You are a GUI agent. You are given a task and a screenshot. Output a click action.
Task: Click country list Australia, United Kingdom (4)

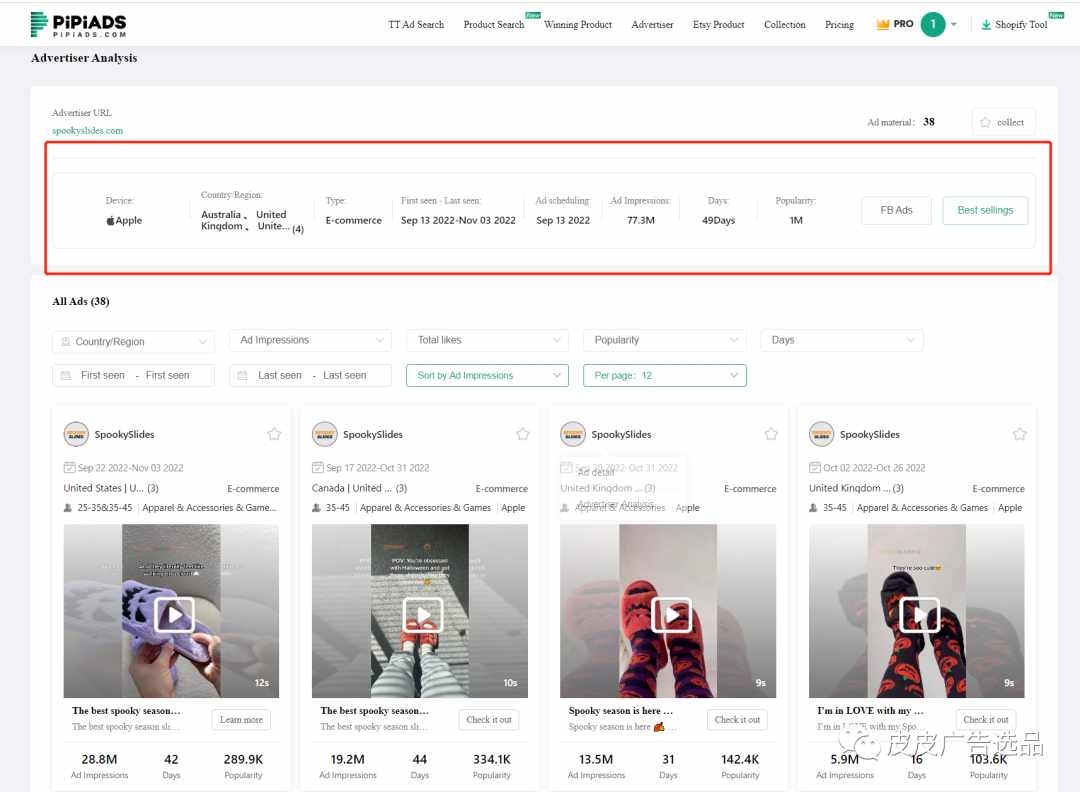click(252, 221)
